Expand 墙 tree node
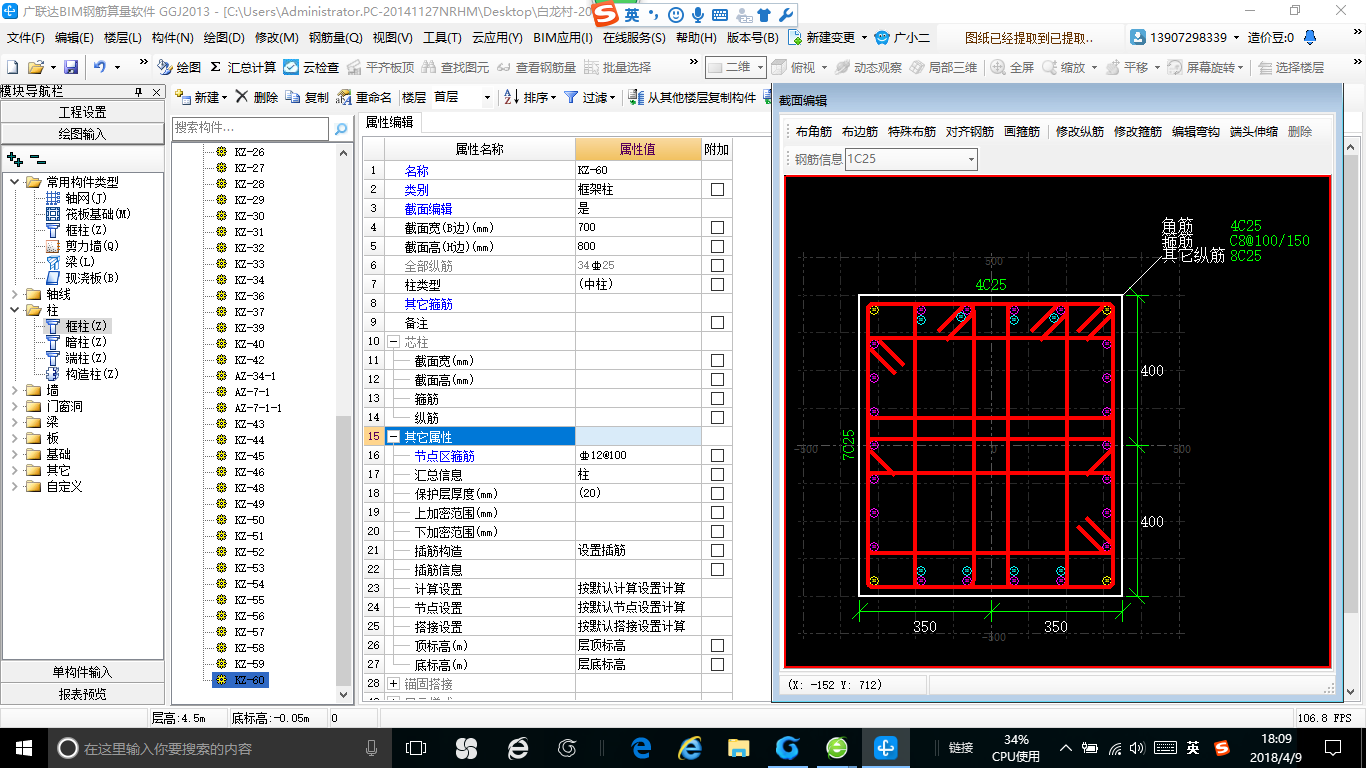Image resolution: width=1366 pixels, height=768 pixels. (14, 390)
